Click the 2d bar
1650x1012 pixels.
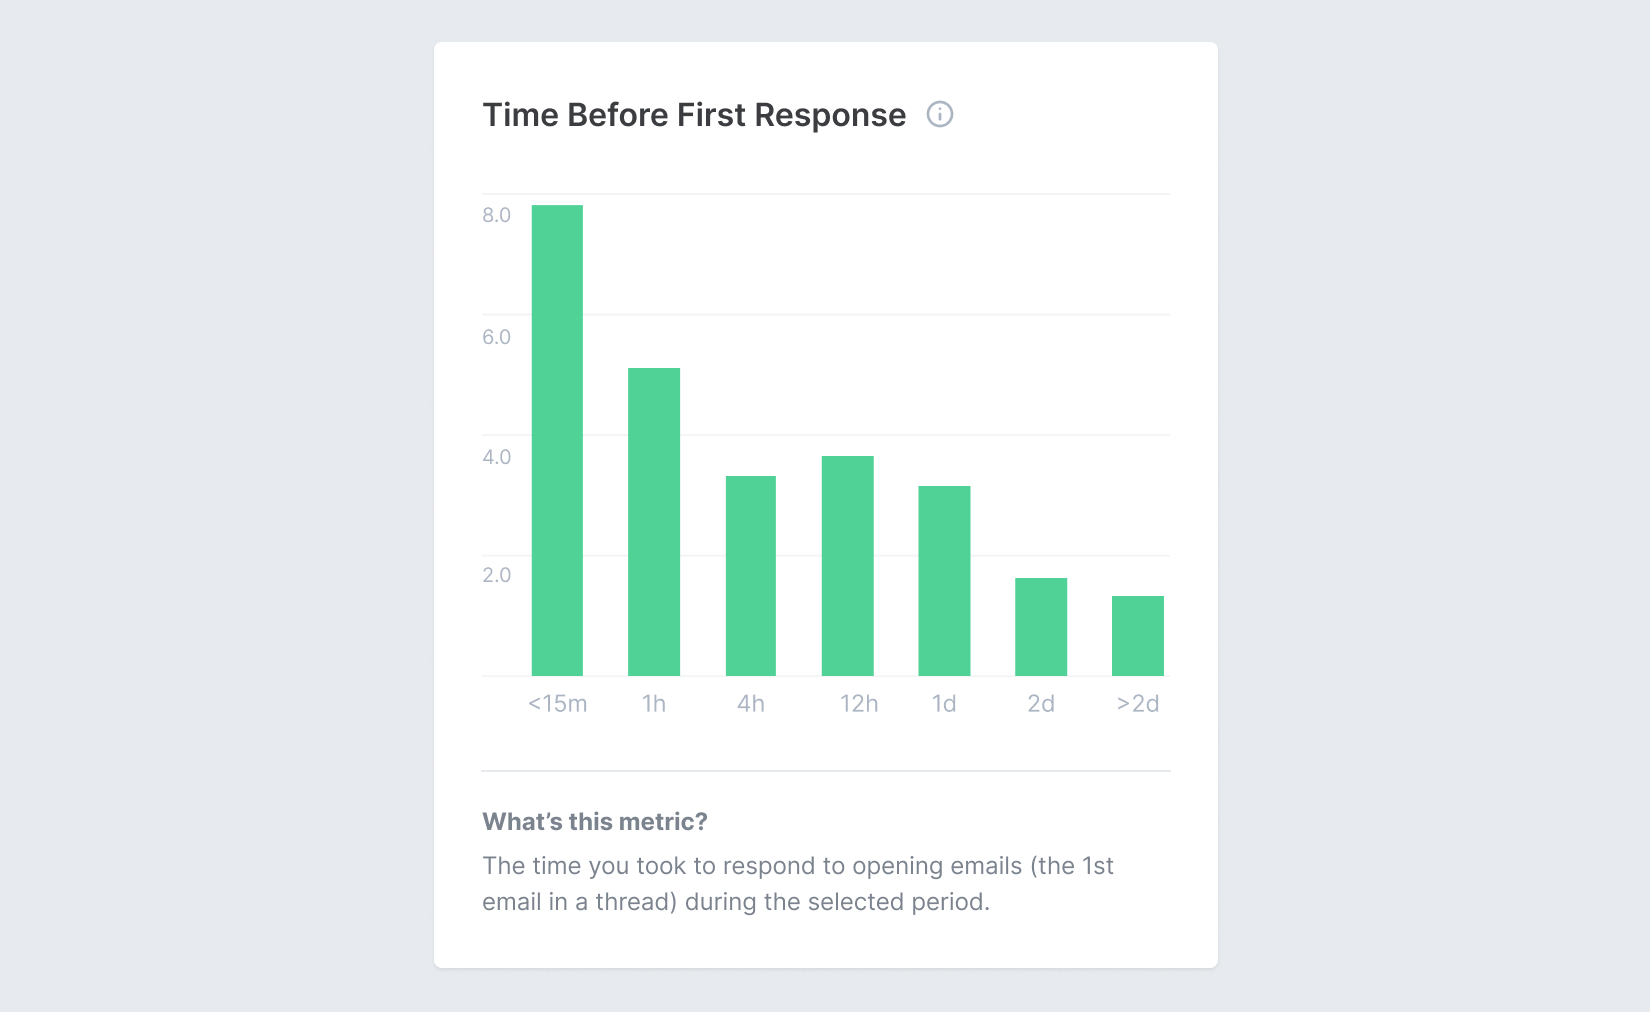pos(1041,625)
